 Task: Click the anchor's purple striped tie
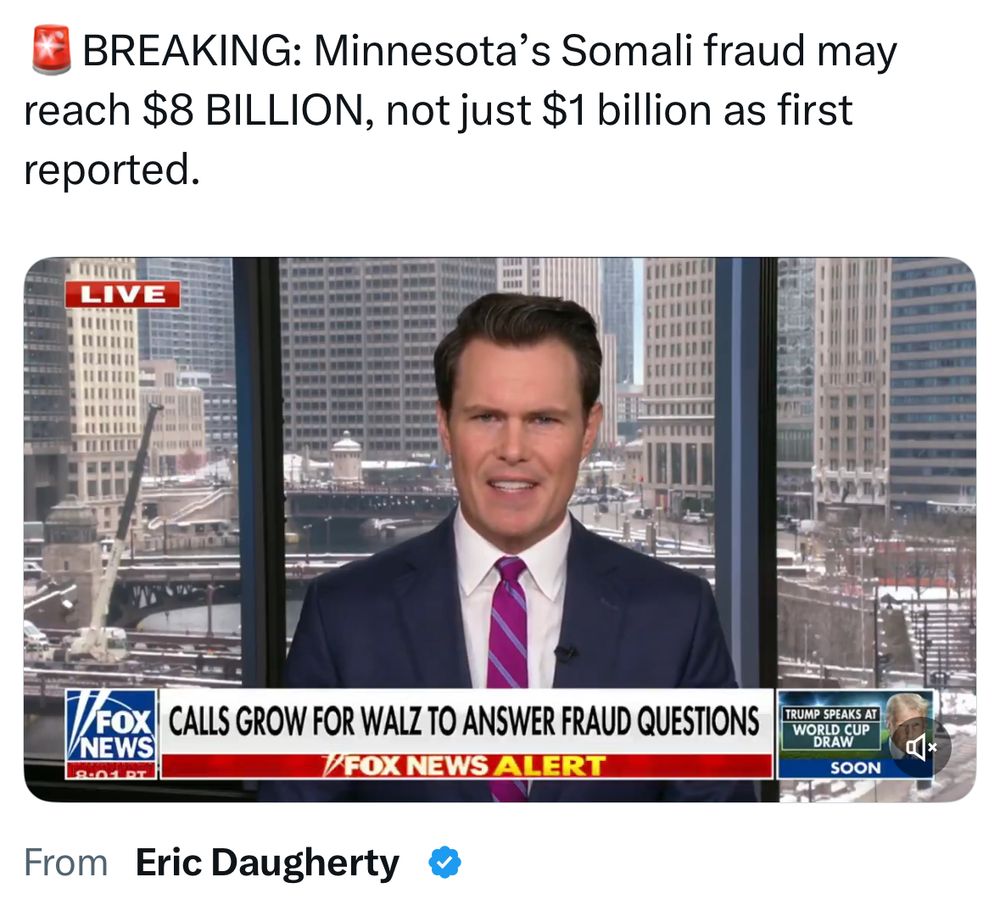pos(509,644)
